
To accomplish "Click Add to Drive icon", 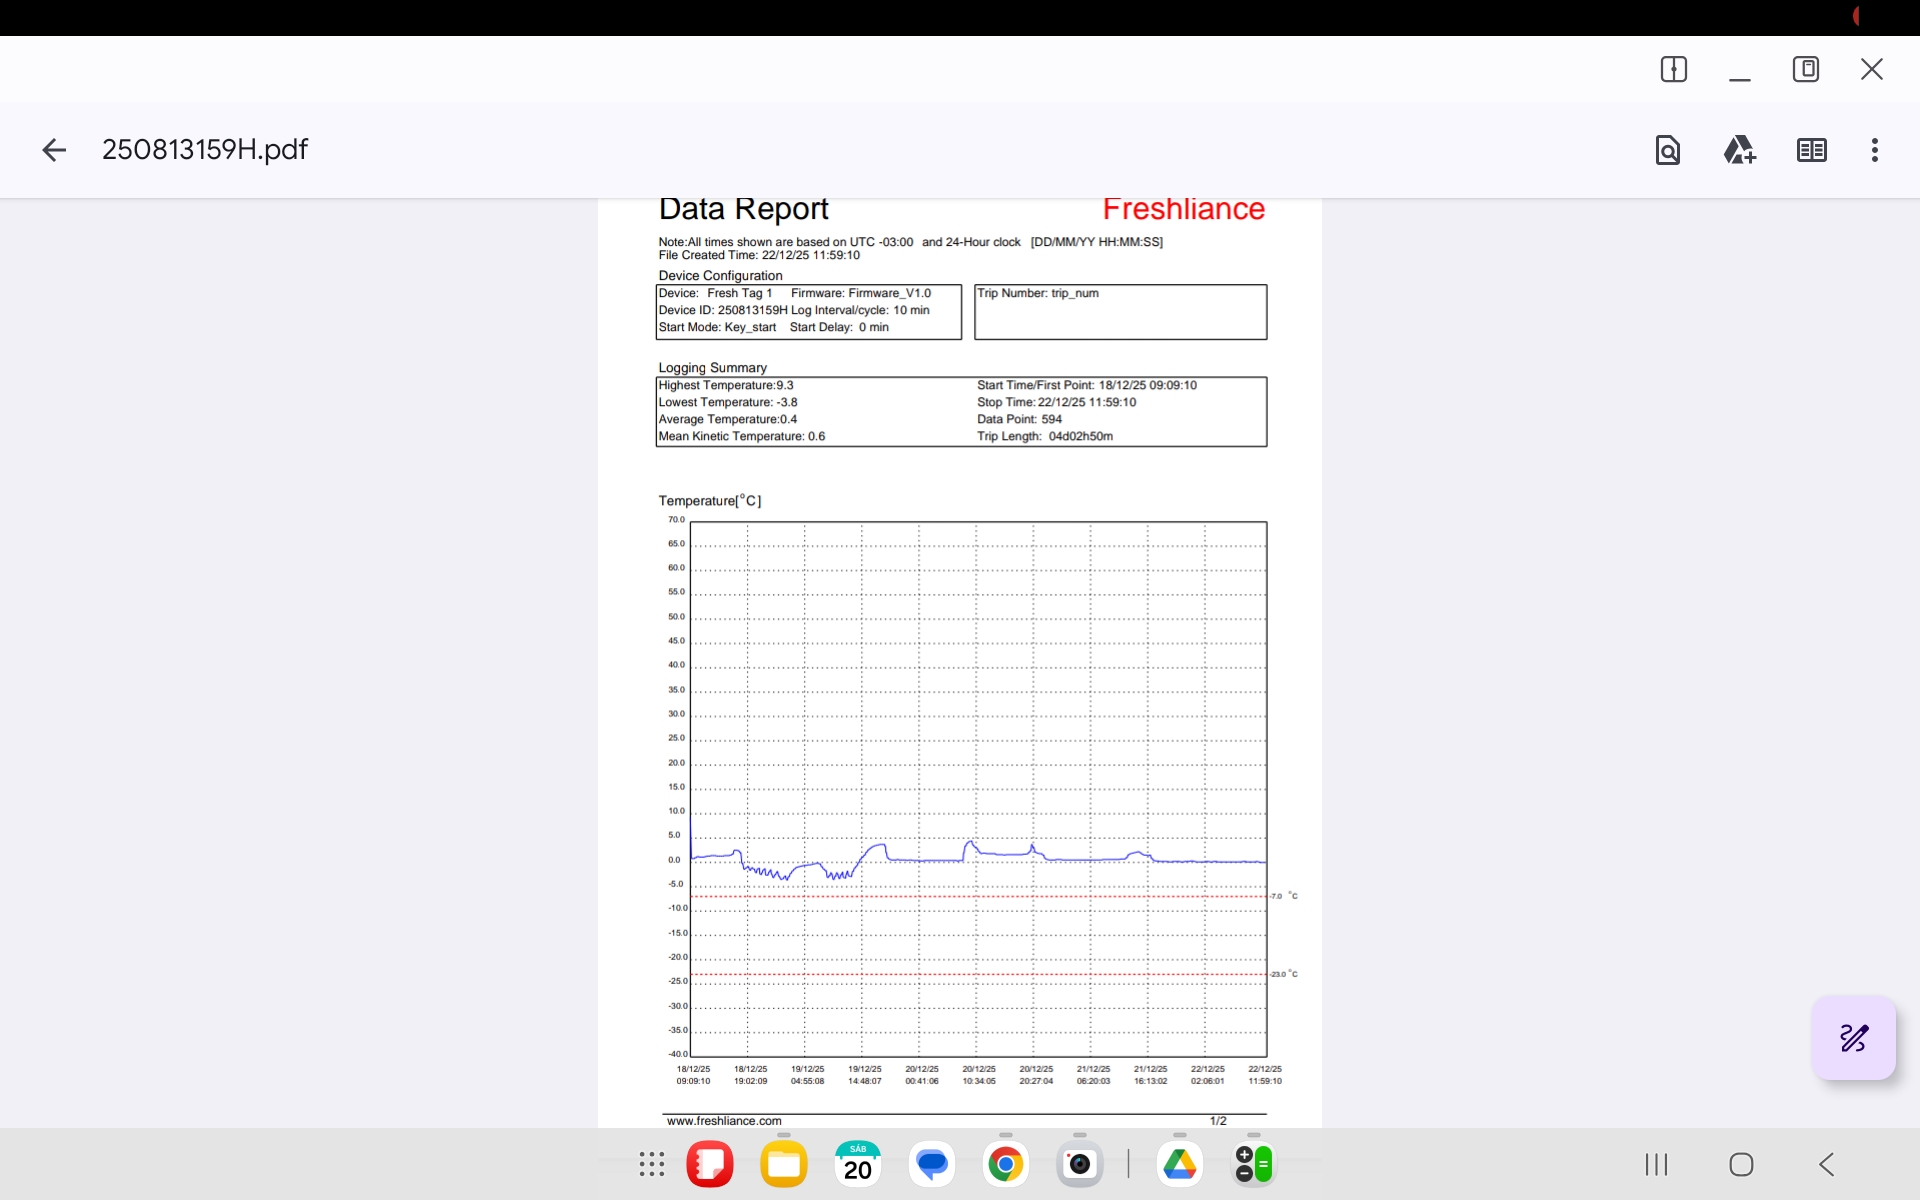I will click(1739, 150).
